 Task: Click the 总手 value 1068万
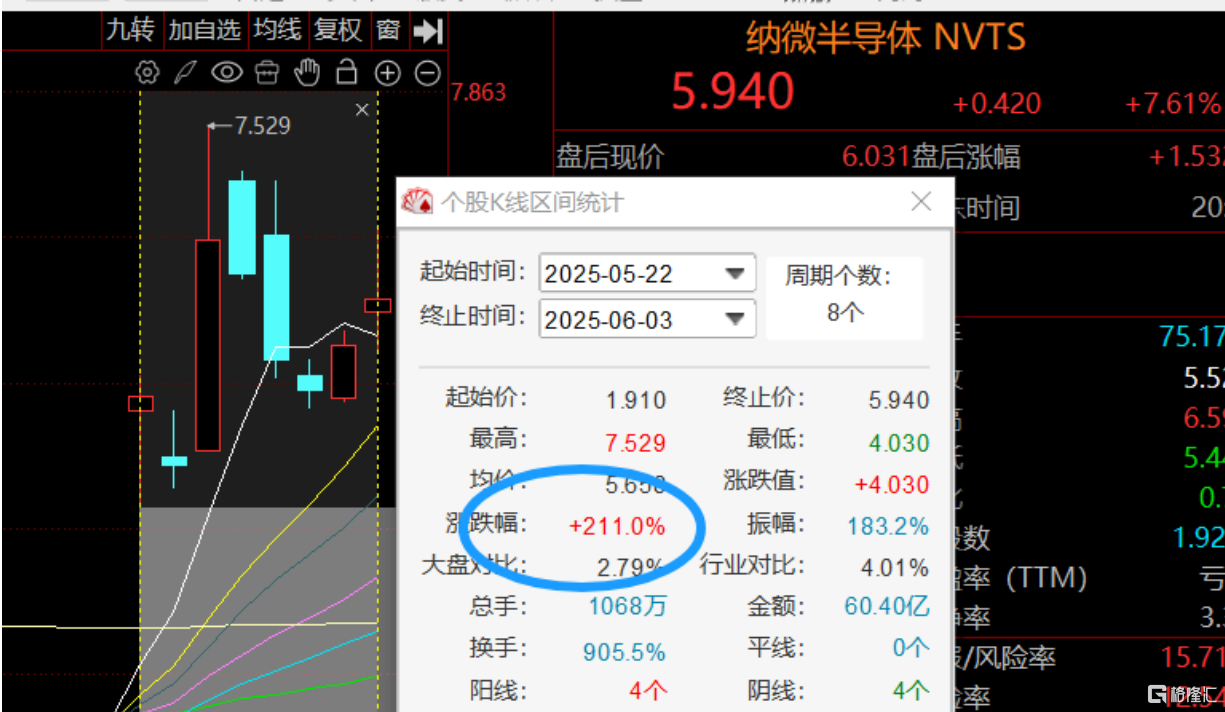click(627, 606)
